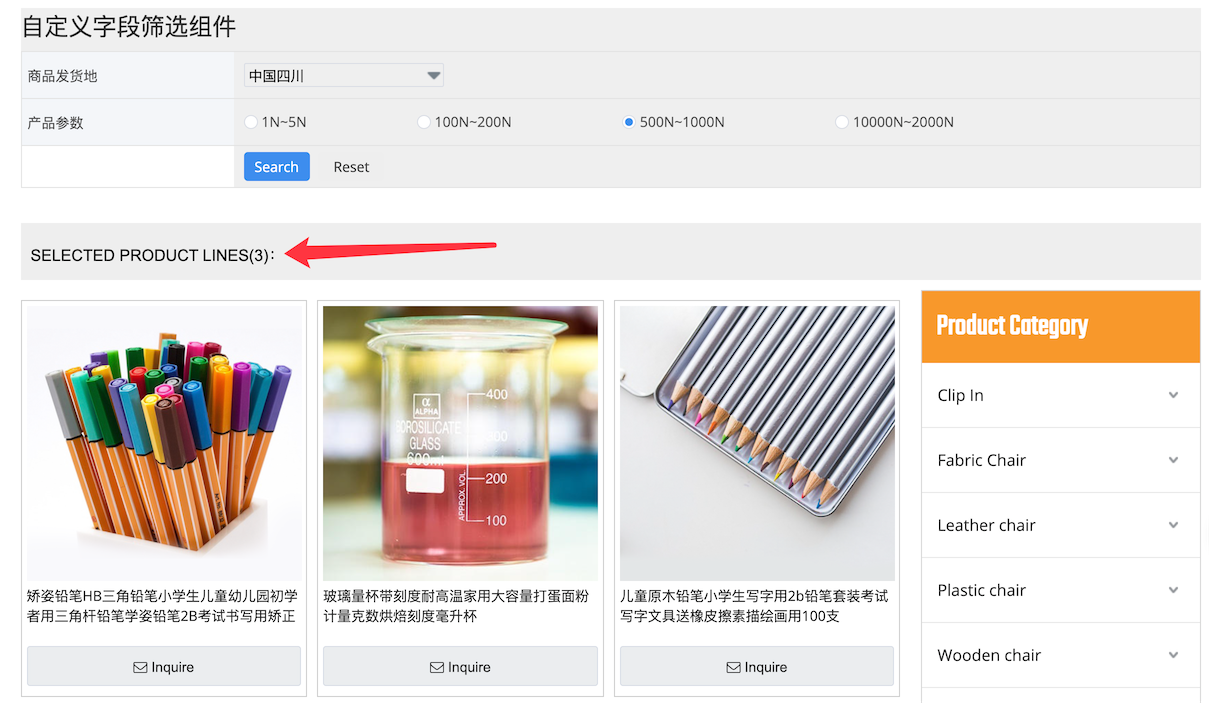Image resolution: width=1209 pixels, height=703 pixels.
Task: Reset the filter selections
Action: coord(351,167)
